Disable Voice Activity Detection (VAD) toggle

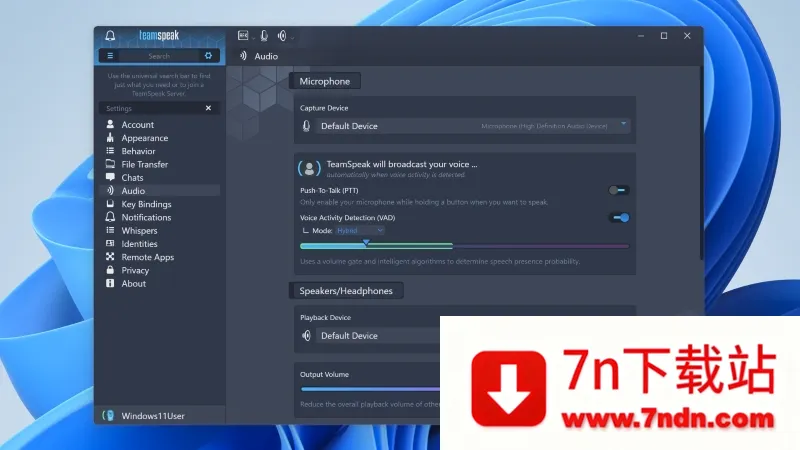619,218
